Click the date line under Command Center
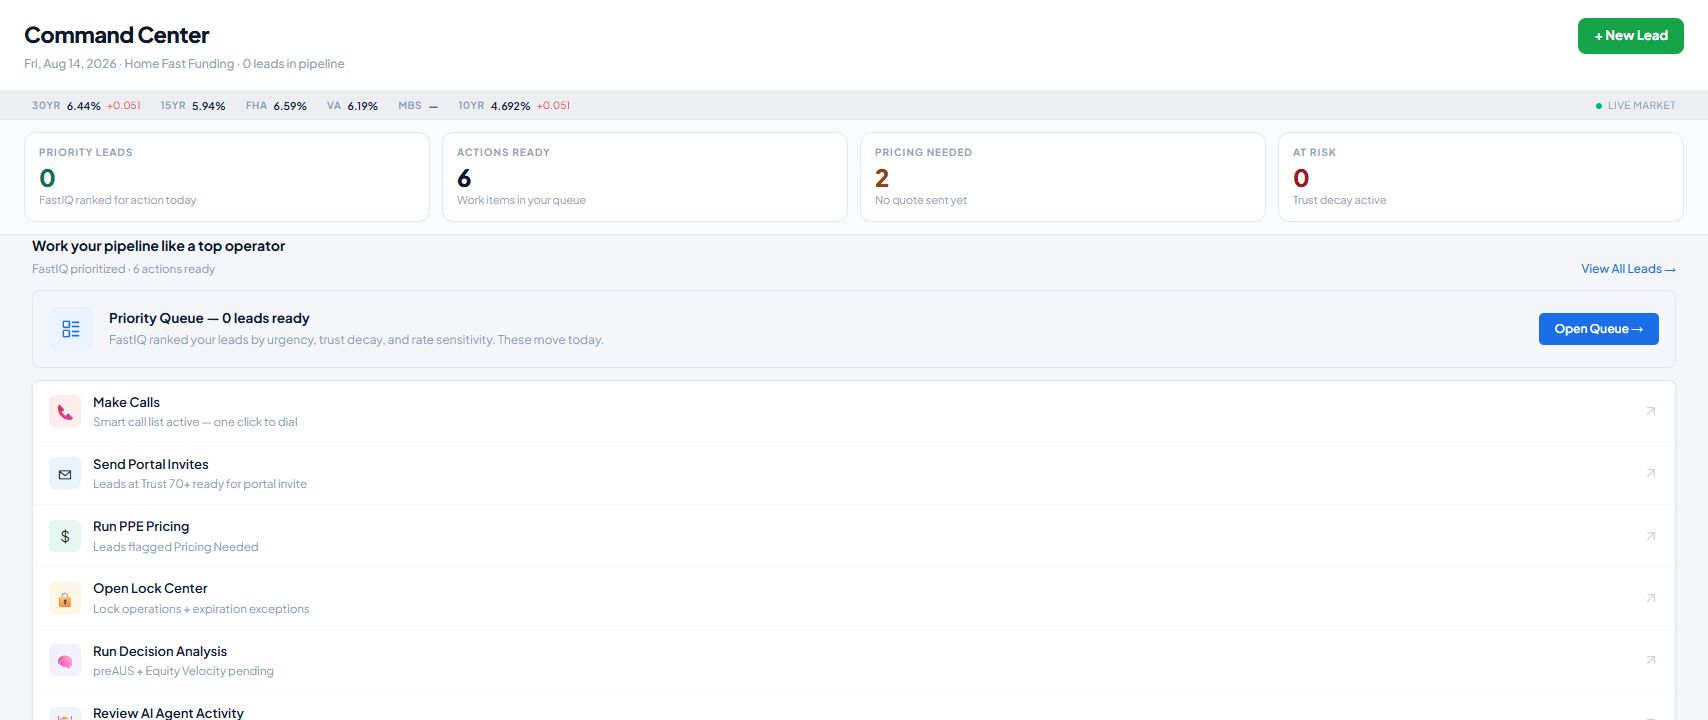This screenshot has width=1708, height=720. 184,64
